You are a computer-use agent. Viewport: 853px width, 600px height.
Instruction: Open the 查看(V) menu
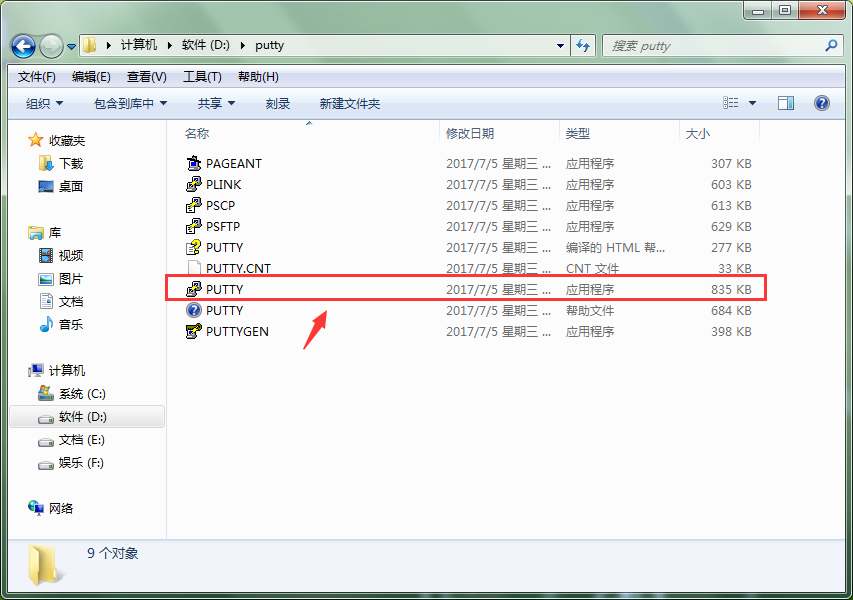[146, 77]
